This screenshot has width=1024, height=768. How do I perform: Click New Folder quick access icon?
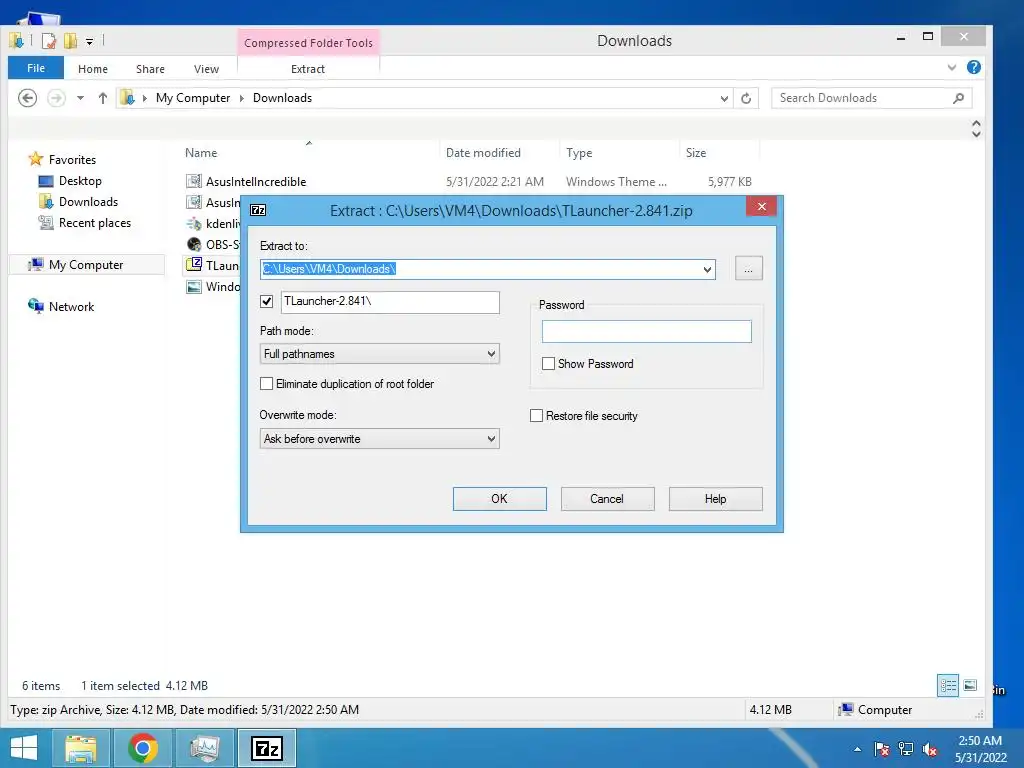[x=70, y=41]
